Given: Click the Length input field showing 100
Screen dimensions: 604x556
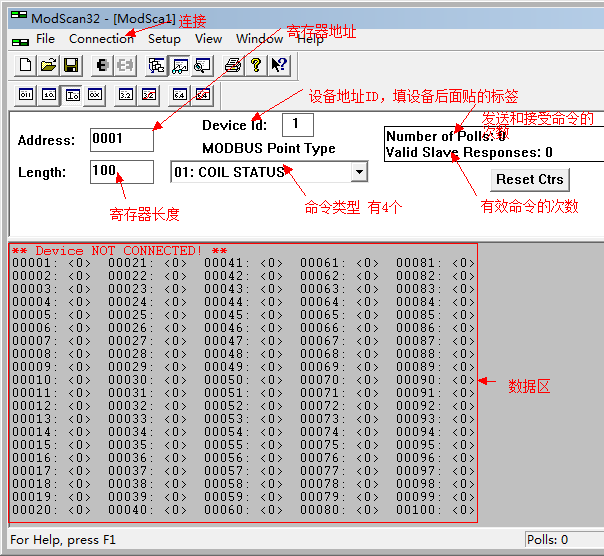Looking at the screenshot, I should (122, 172).
